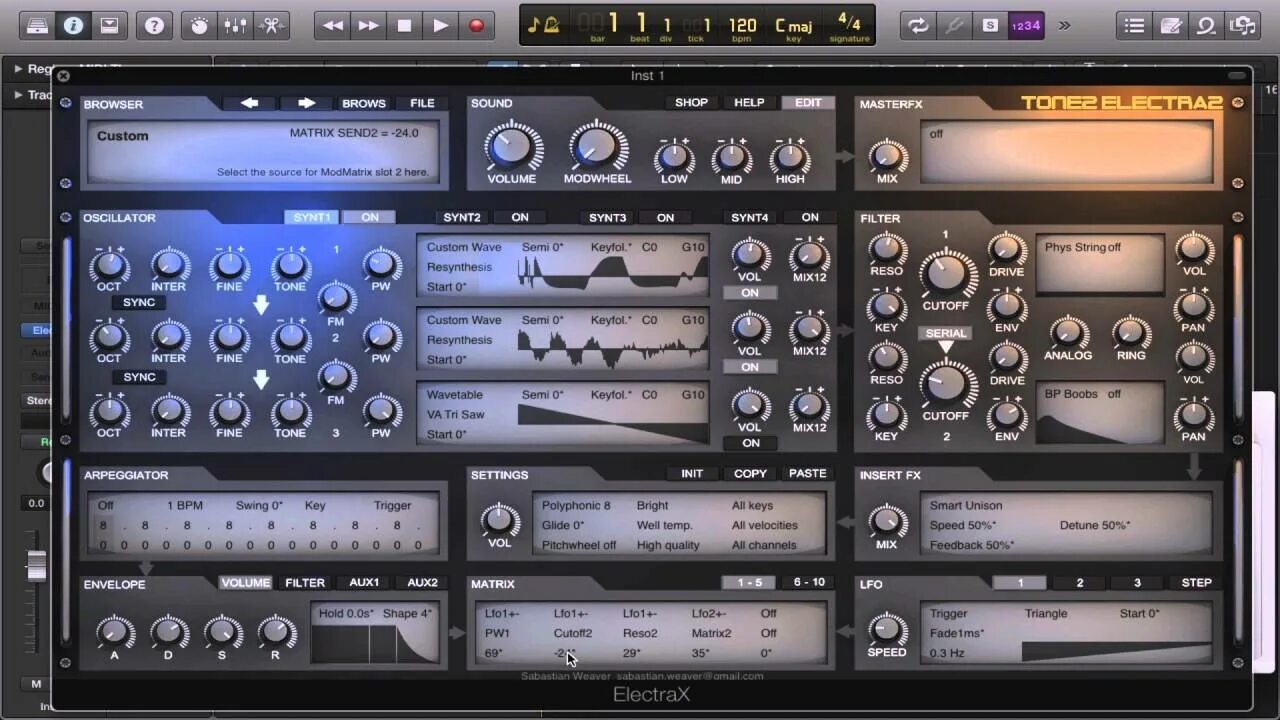Toggle the inspector info icon
The width and height of the screenshot is (1280, 720).
(x=73, y=26)
